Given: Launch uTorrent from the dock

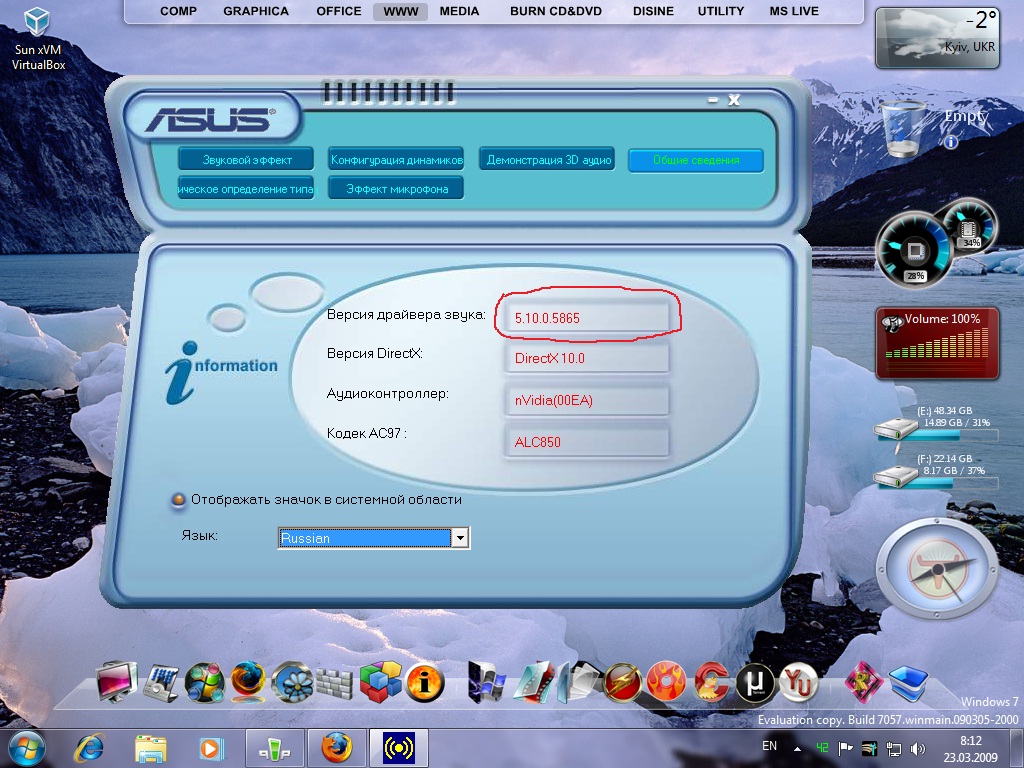Looking at the screenshot, I should [755, 683].
